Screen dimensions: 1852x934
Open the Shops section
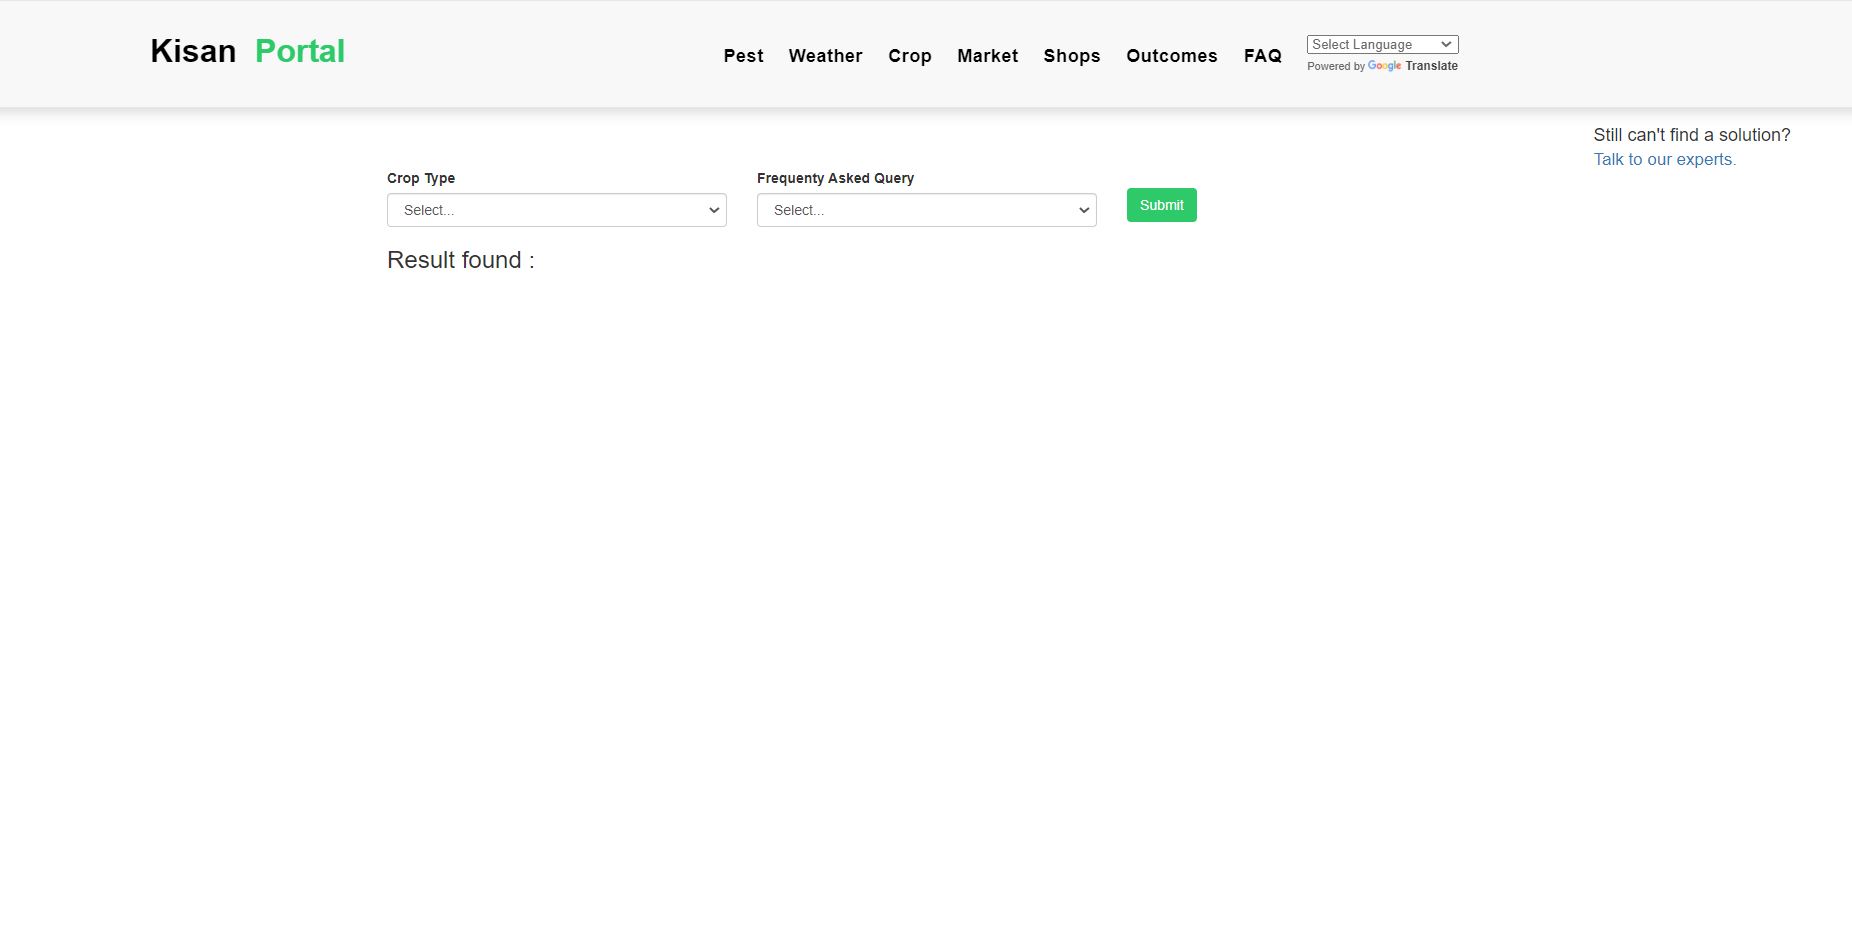1071,56
